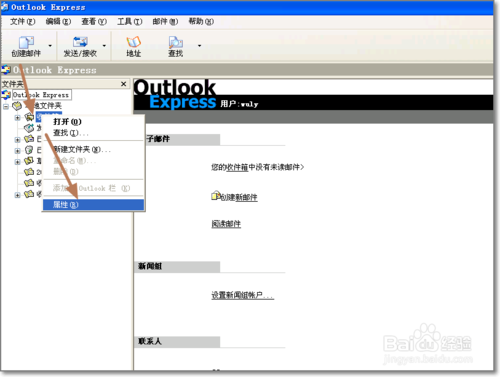Viewport: 500px width, 377px height.
Task: Click the Outlook Express icon in the folder bar
Action: (x=6, y=70)
